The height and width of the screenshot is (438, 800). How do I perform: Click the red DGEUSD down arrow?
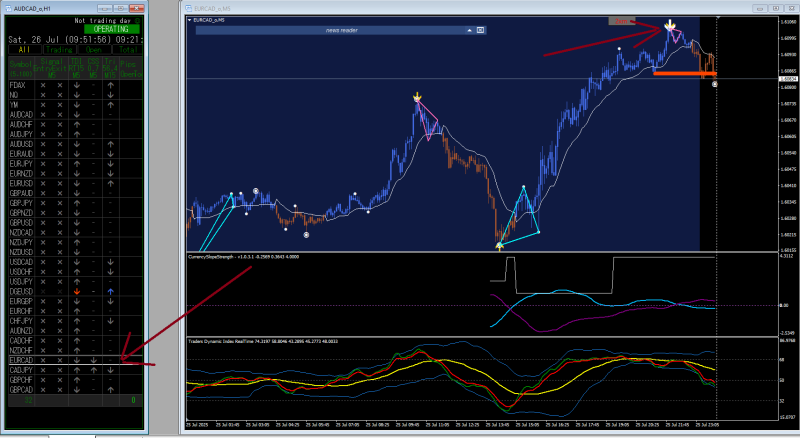click(x=75, y=290)
